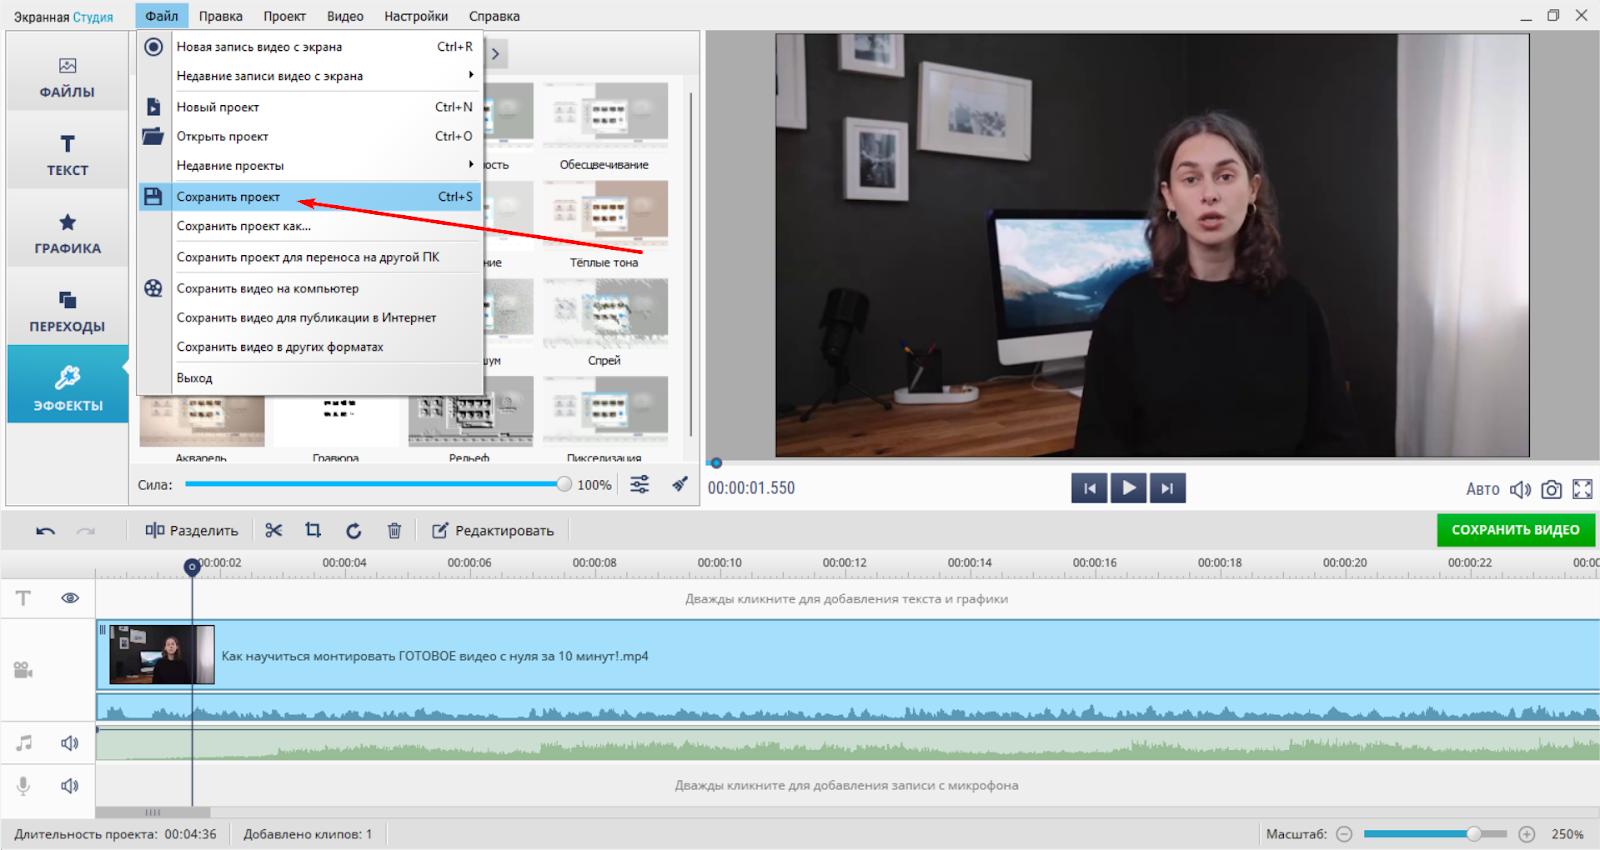Click green Сохранить видео button
This screenshot has width=1600, height=850.
1516,530
